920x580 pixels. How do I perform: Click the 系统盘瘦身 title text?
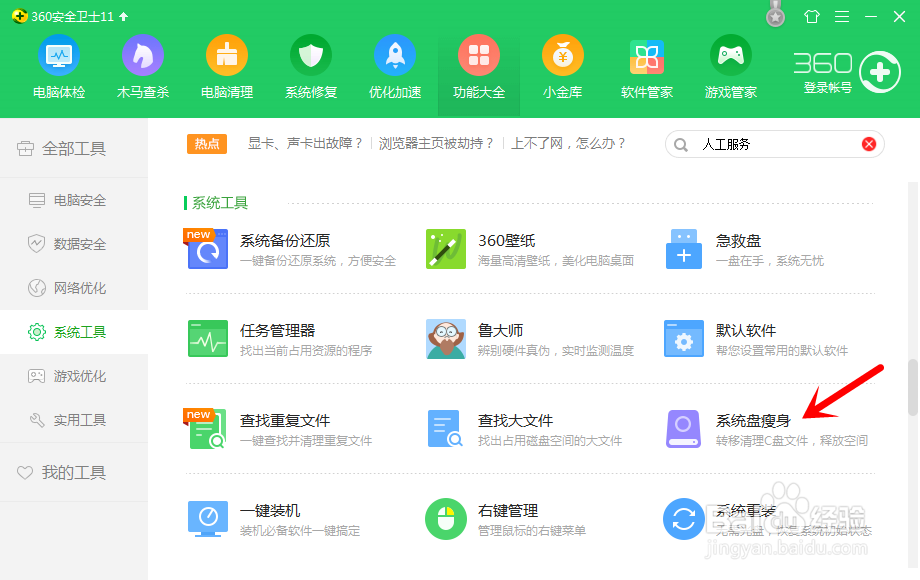753,420
